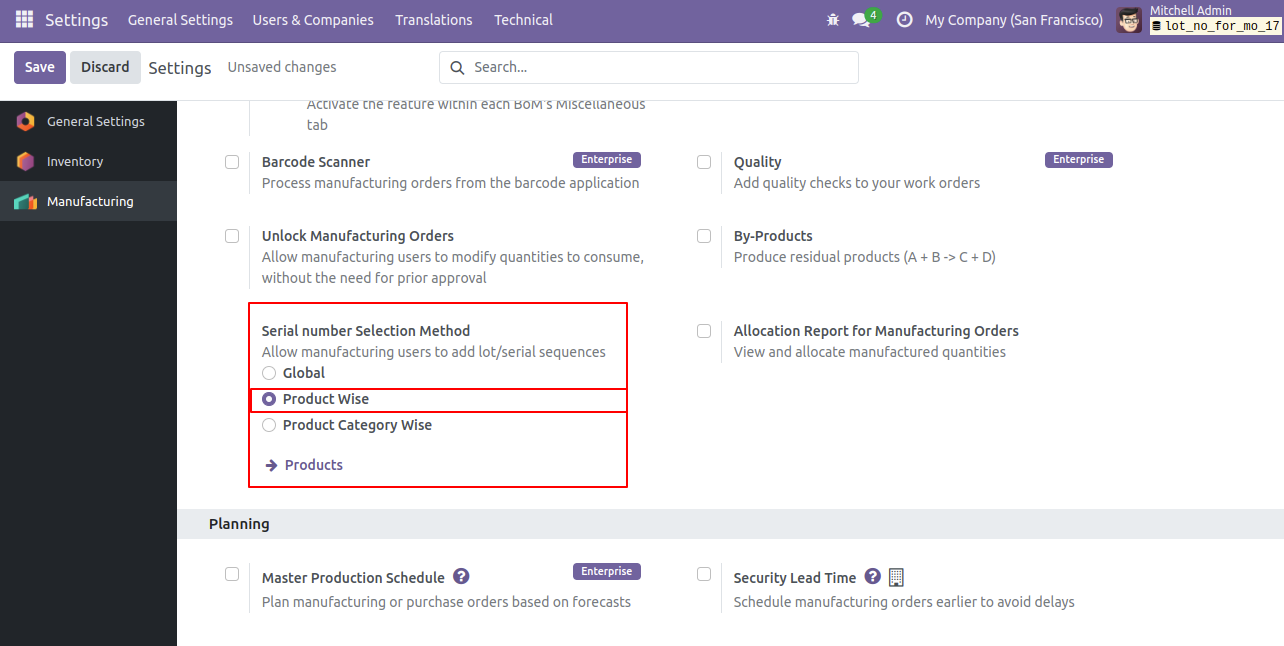This screenshot has width=1284, height=646.
Task: Click the General Settings hexagon icon
Action: click(26, 121)
